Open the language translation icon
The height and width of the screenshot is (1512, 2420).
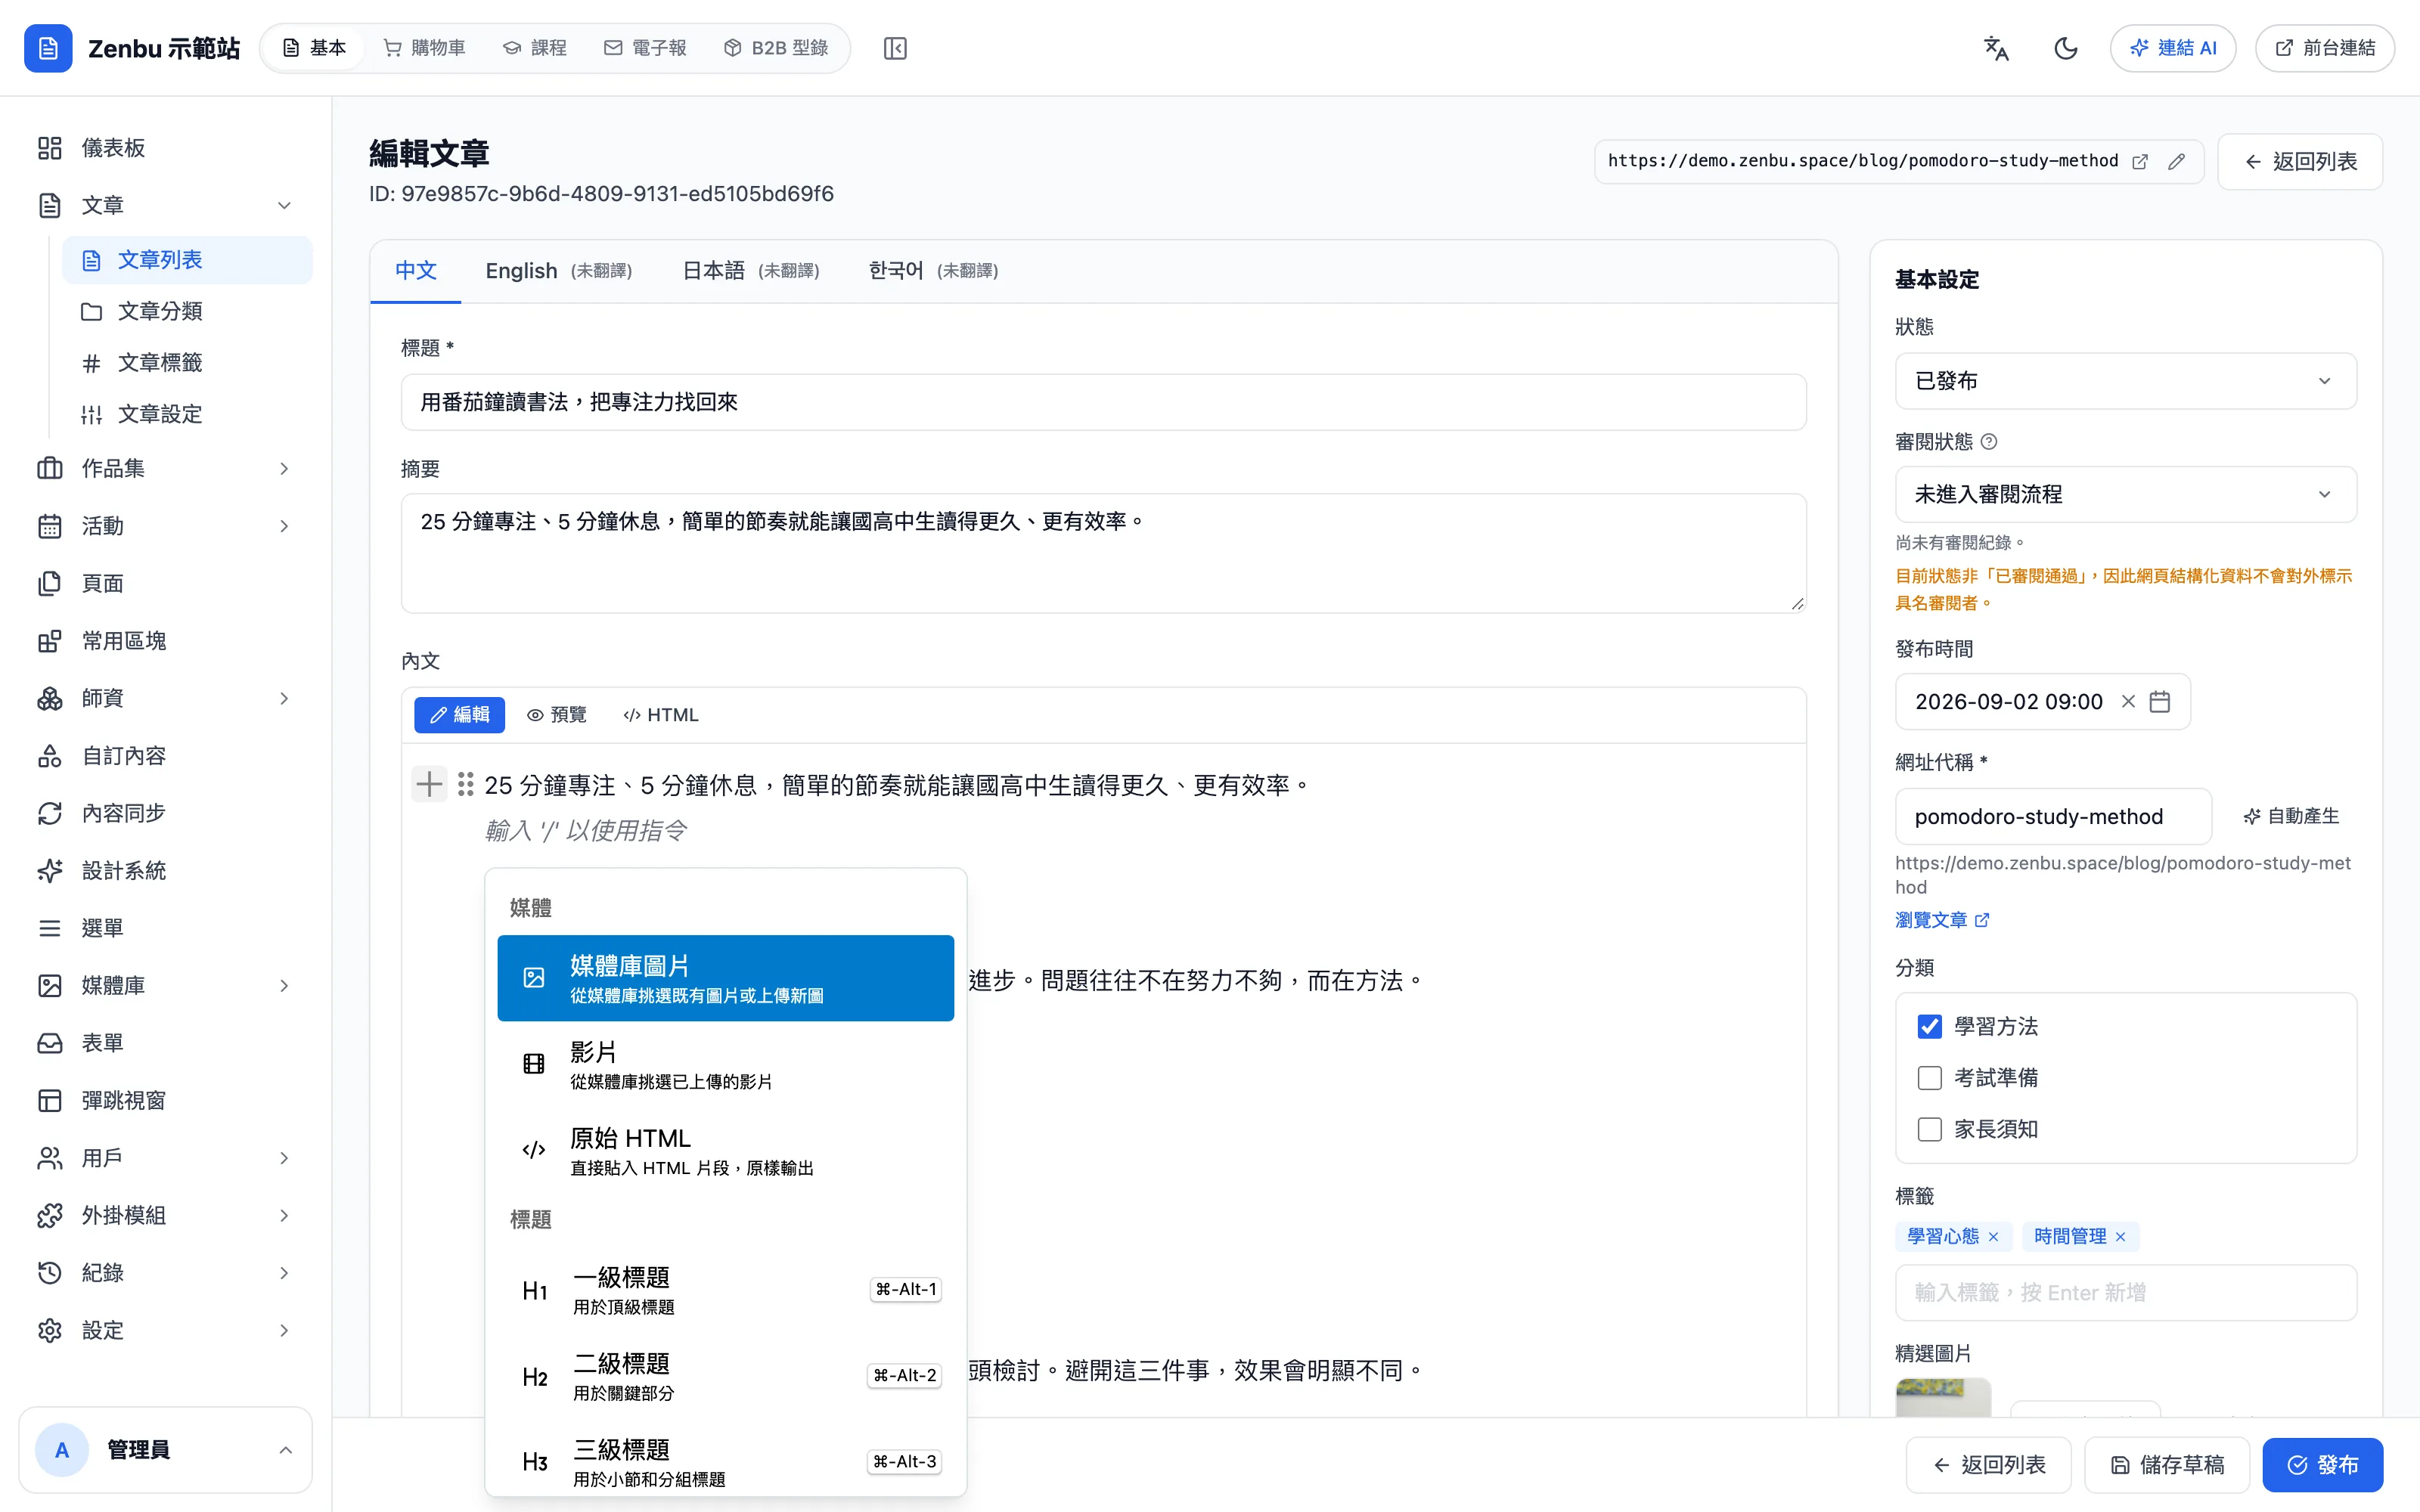[1996, 48]
